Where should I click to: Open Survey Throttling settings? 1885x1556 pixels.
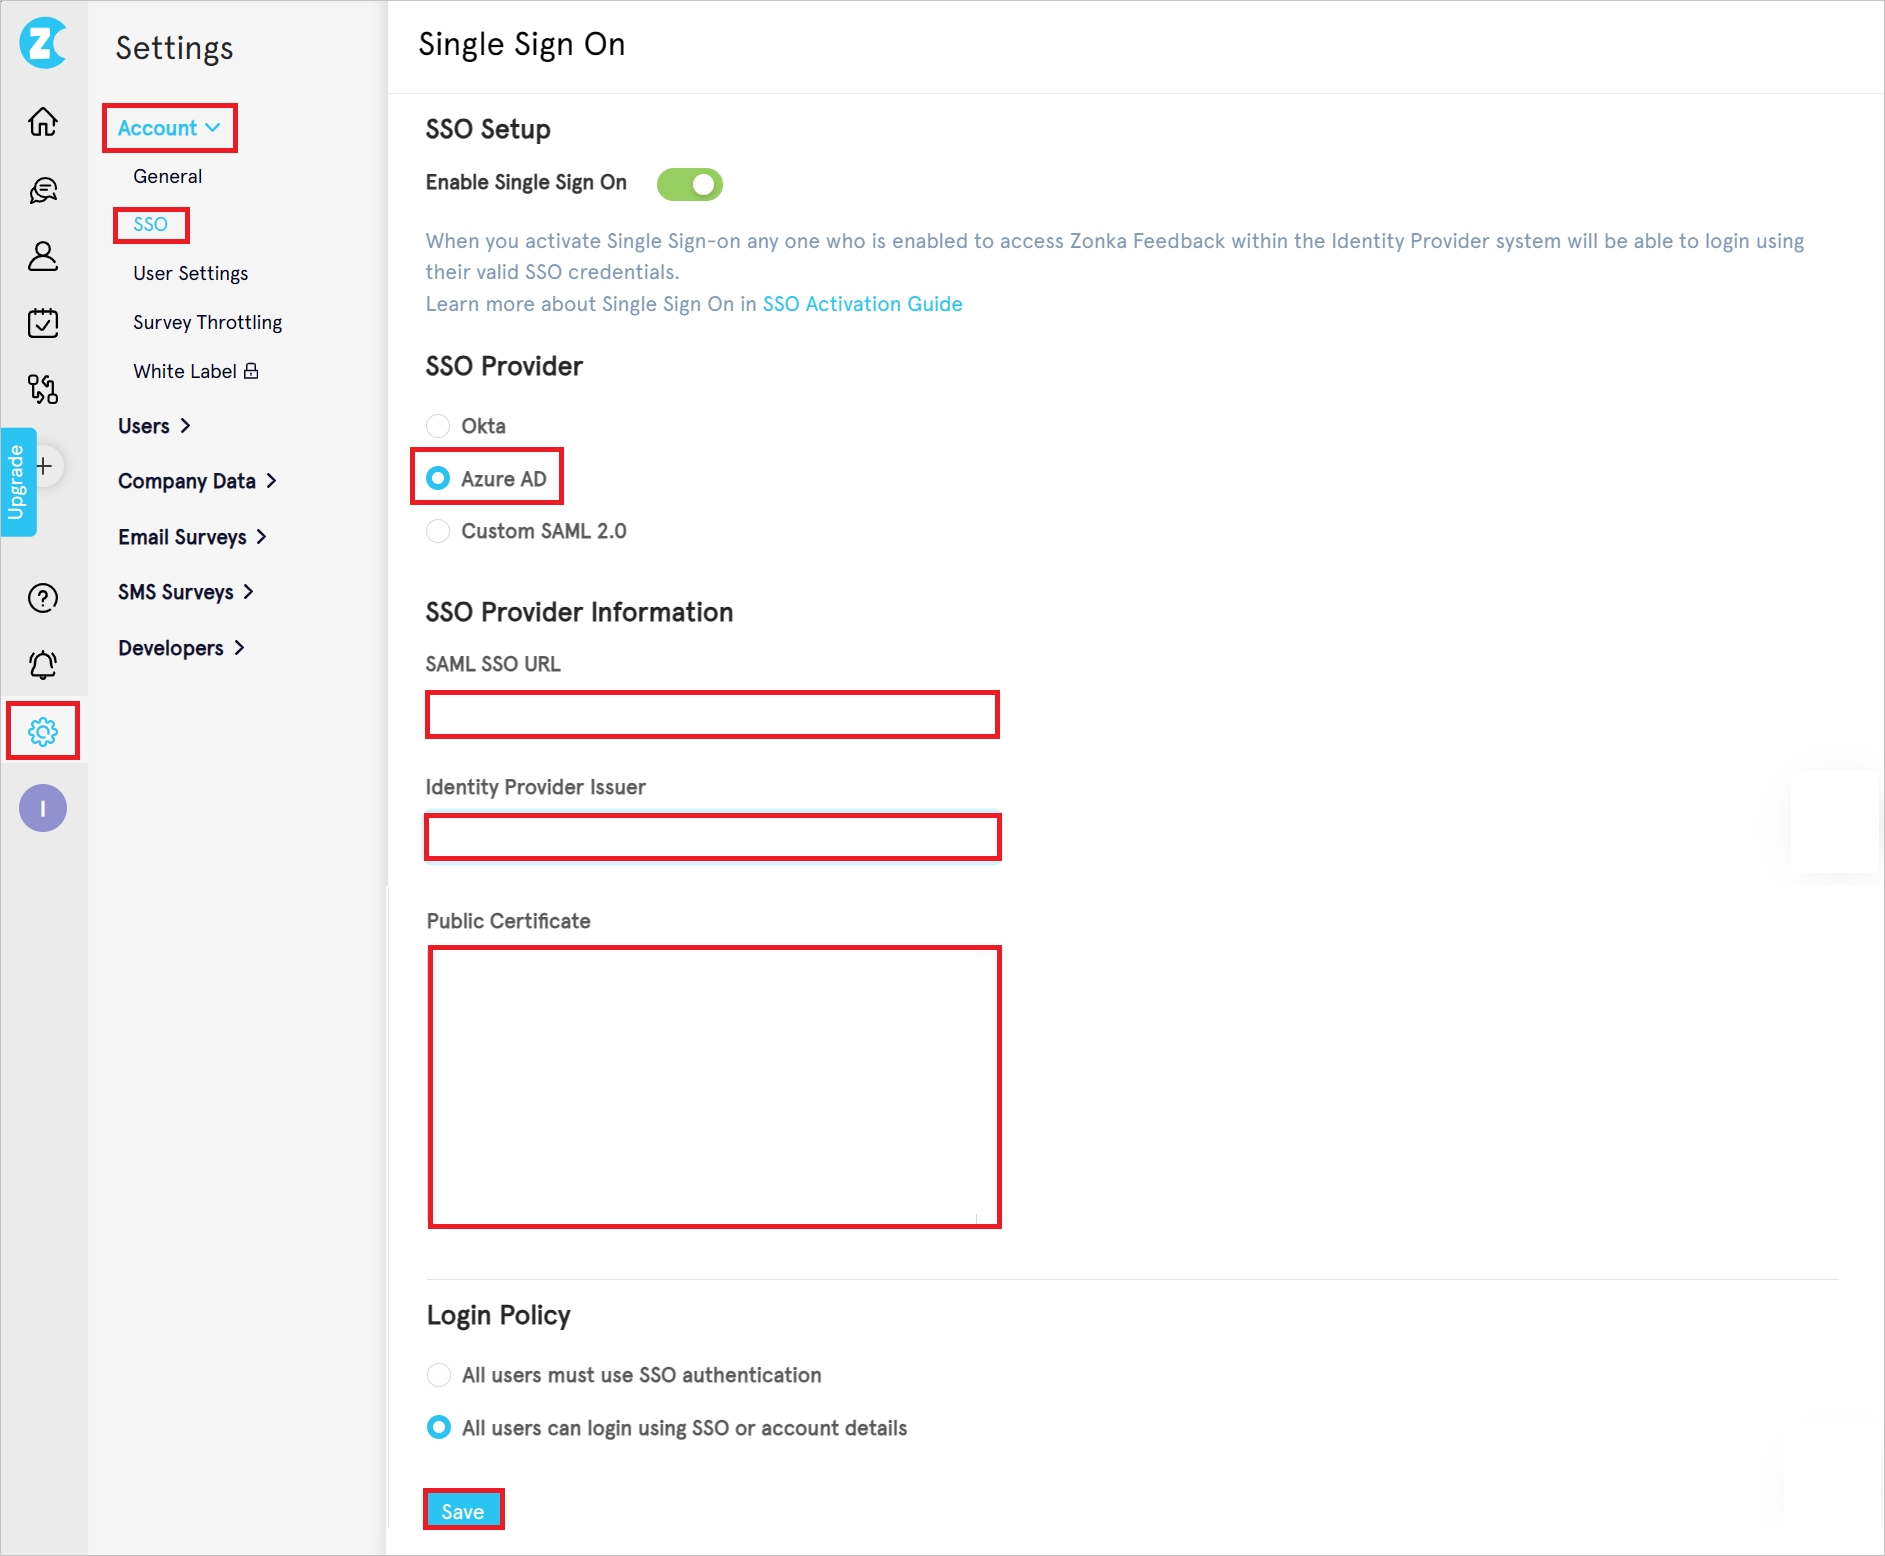pos(208,322)
